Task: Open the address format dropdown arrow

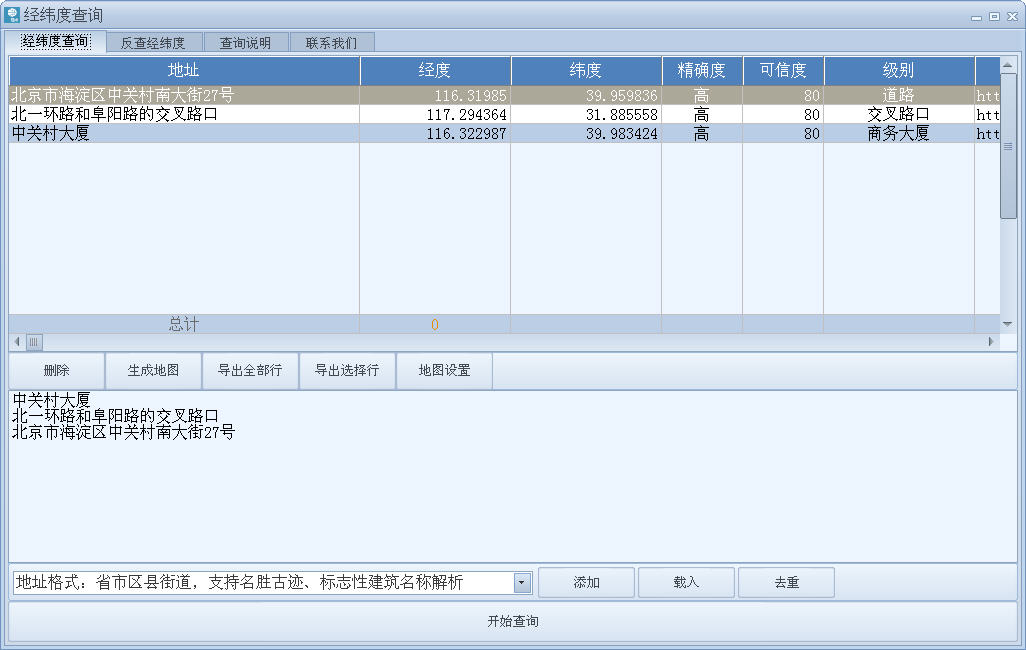Action: [x=522, y=583]
